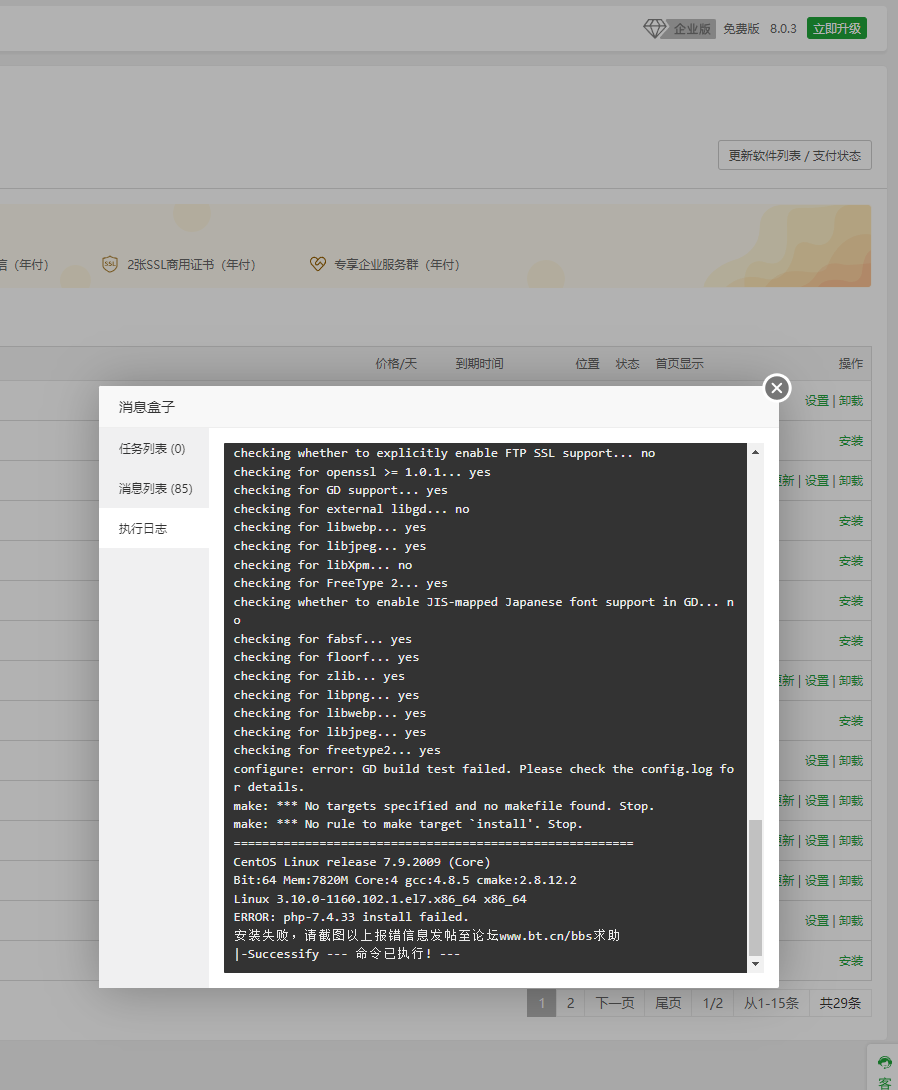Viewport: 898px width, 1090px height.
Task: Click '|-Successify --- 命令已执行' line
Action: click(347, 954)
